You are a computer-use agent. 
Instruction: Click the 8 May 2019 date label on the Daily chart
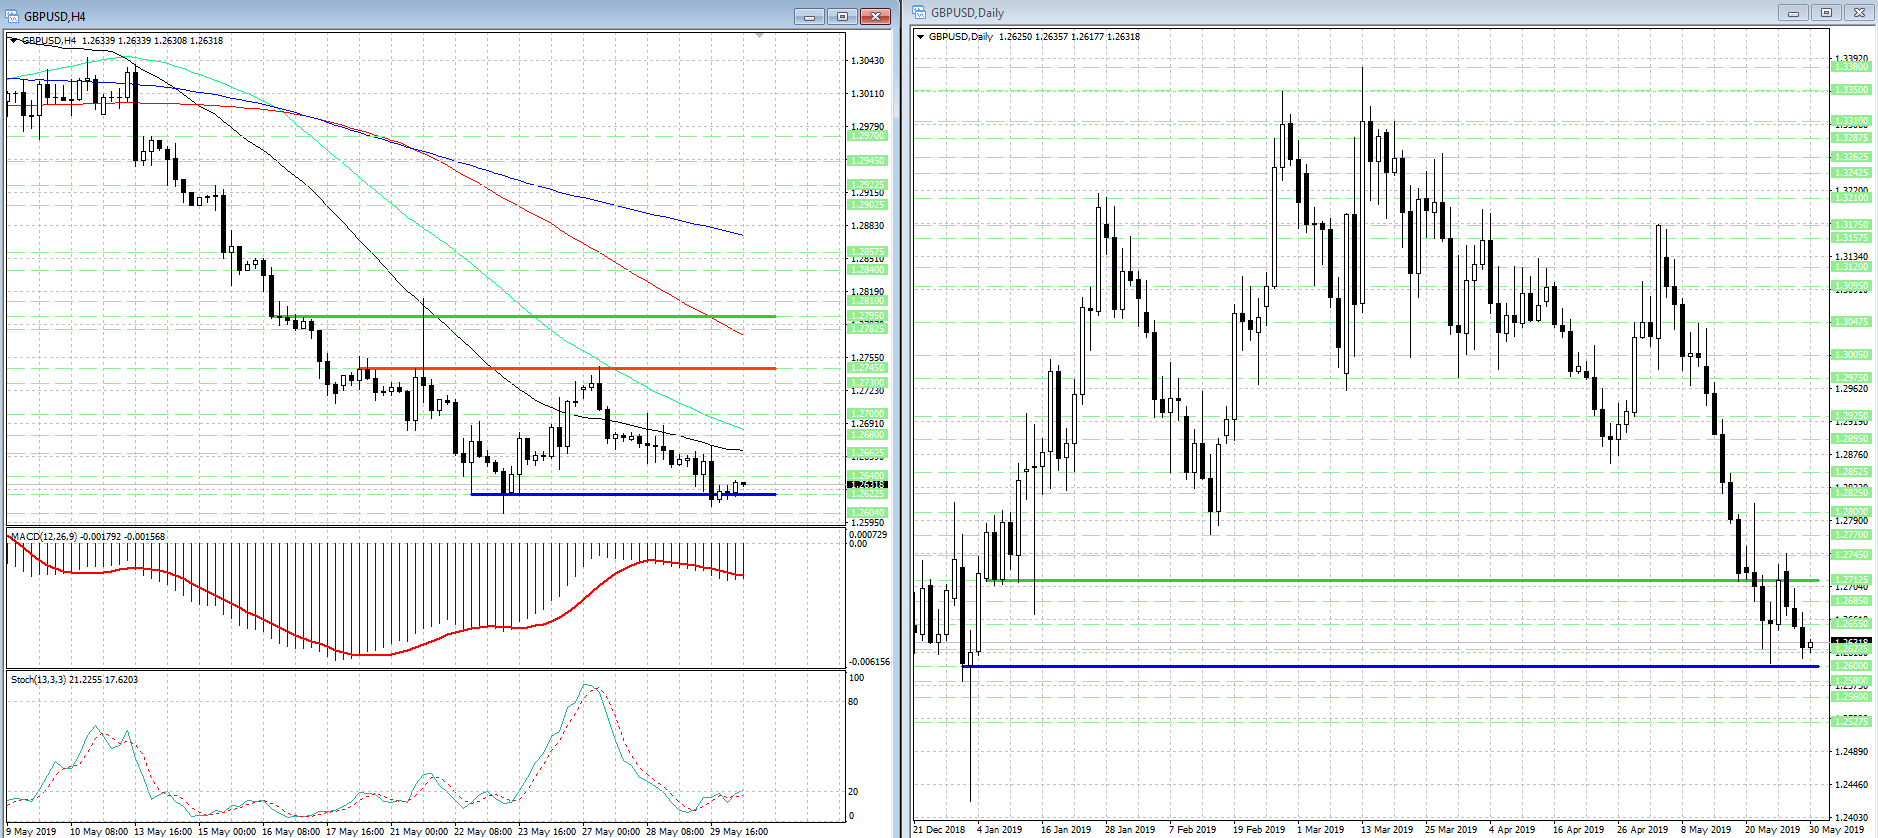point(1707,829)
